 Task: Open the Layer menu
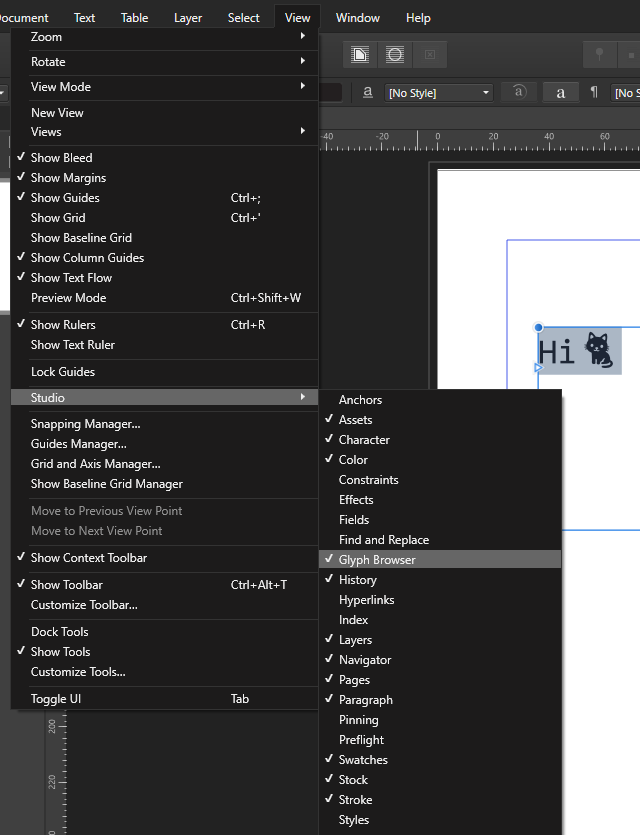pos(187,18)
